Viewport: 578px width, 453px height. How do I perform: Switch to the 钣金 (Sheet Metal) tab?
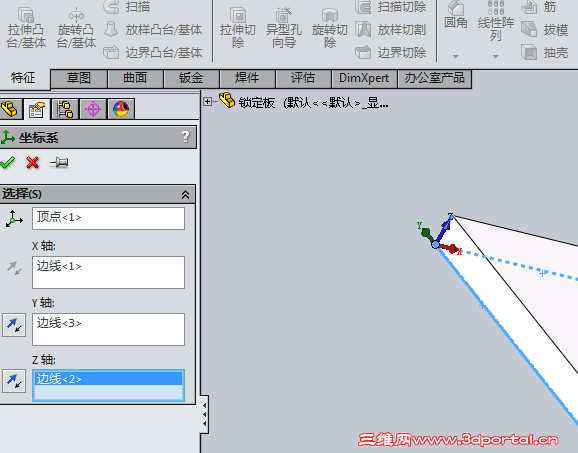(191, 78)
